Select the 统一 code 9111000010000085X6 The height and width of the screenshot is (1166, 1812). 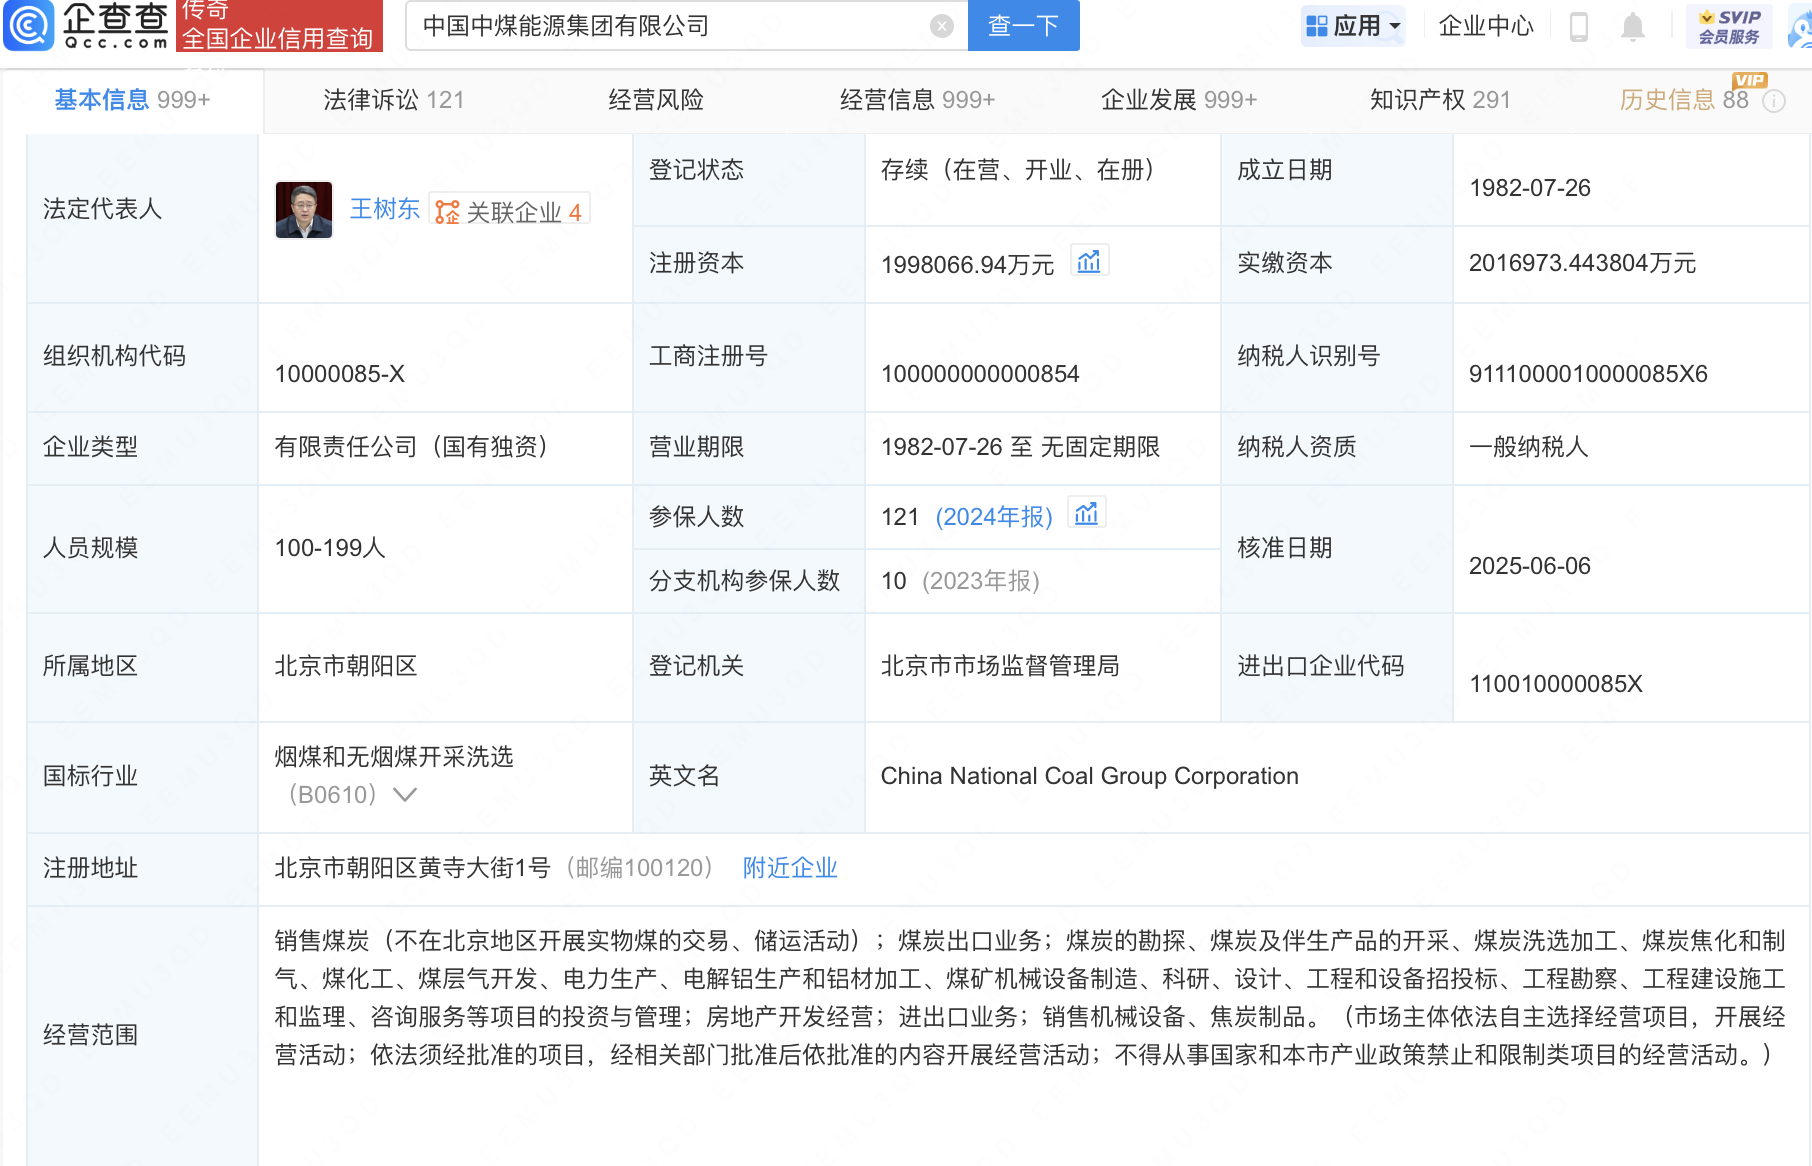(1588, 374)
